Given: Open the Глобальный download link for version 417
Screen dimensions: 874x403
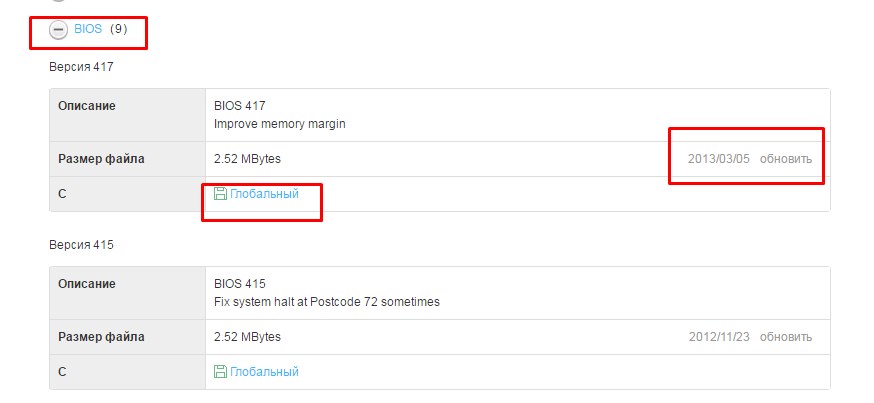Looking at the screenshot, I should pyautogui.click(x=264, y=193).
